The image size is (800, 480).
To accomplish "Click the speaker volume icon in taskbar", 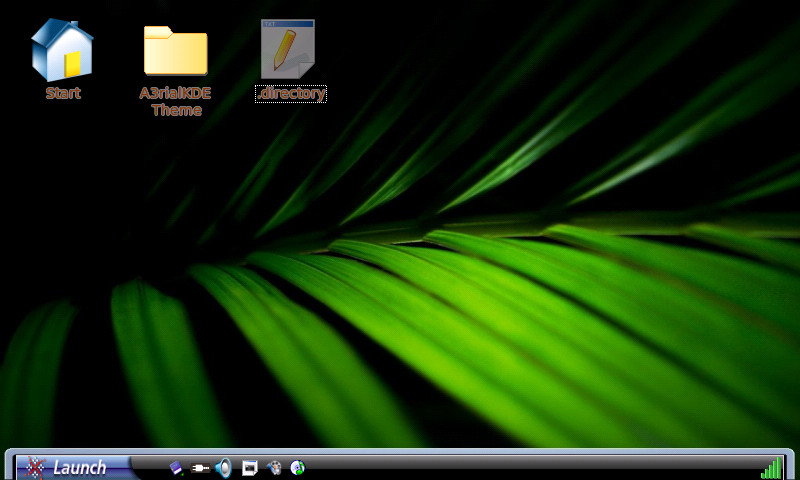I will 223,467.
